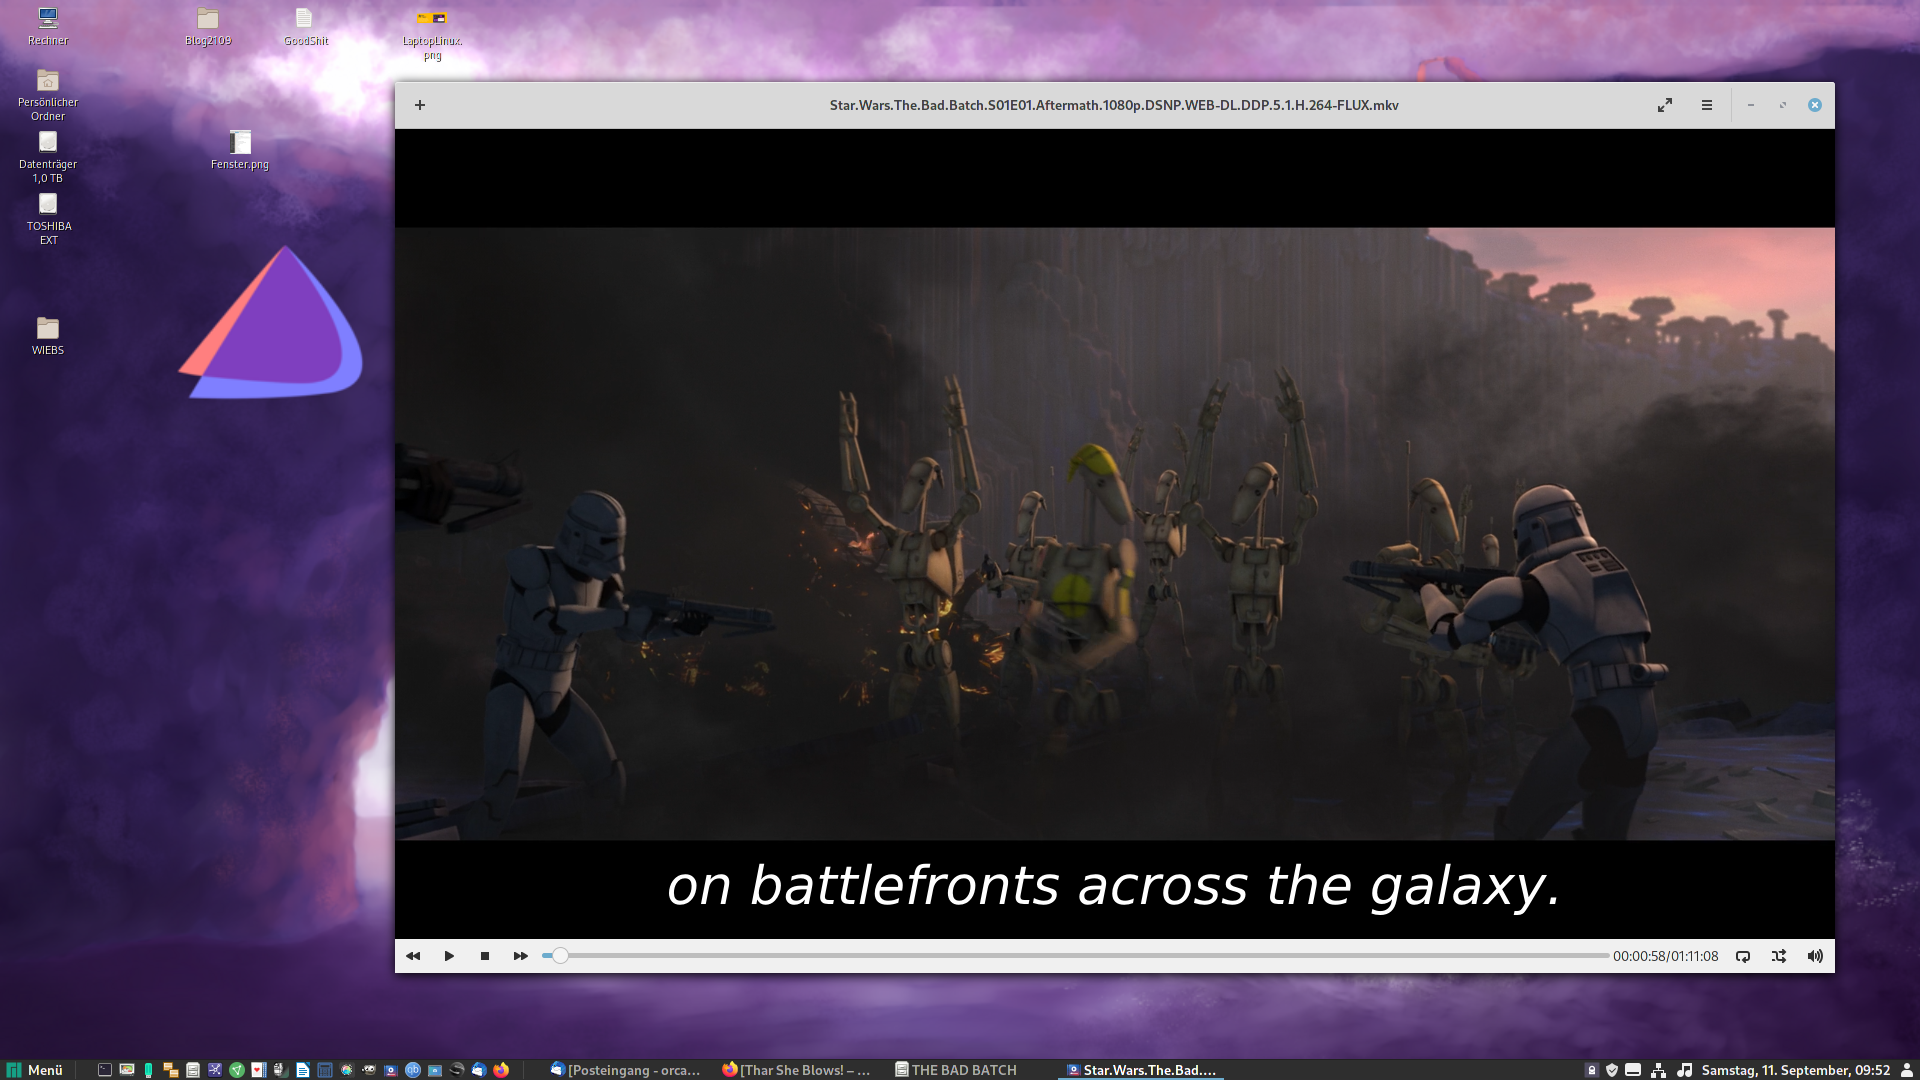Rewind the video with the seek-backward button
1920x1080 pixels.
click(x=413, y=956)
